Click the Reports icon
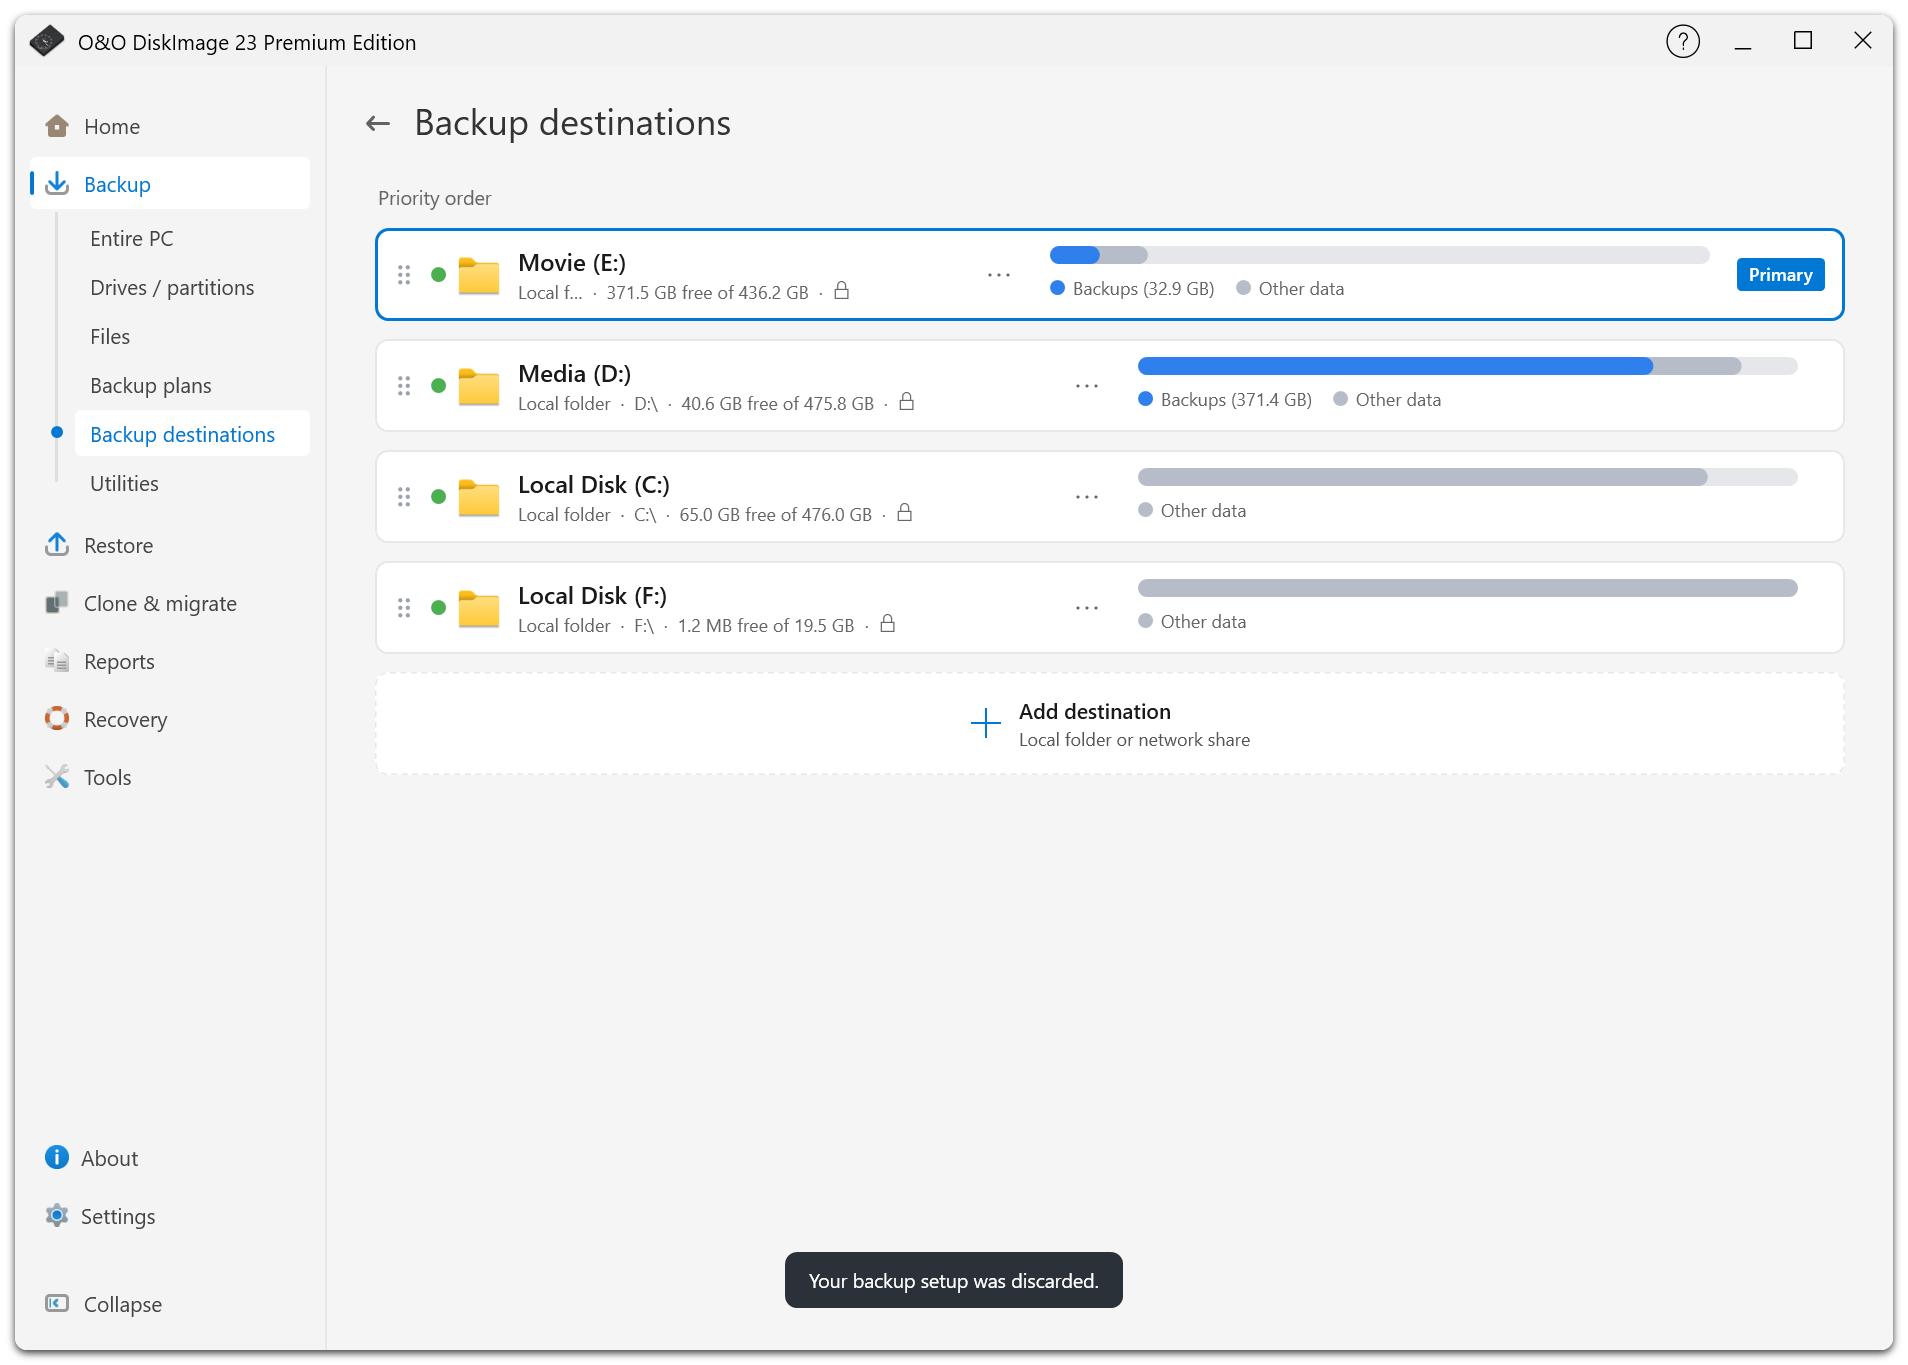1908x1365 pixels. click(57, 661)
